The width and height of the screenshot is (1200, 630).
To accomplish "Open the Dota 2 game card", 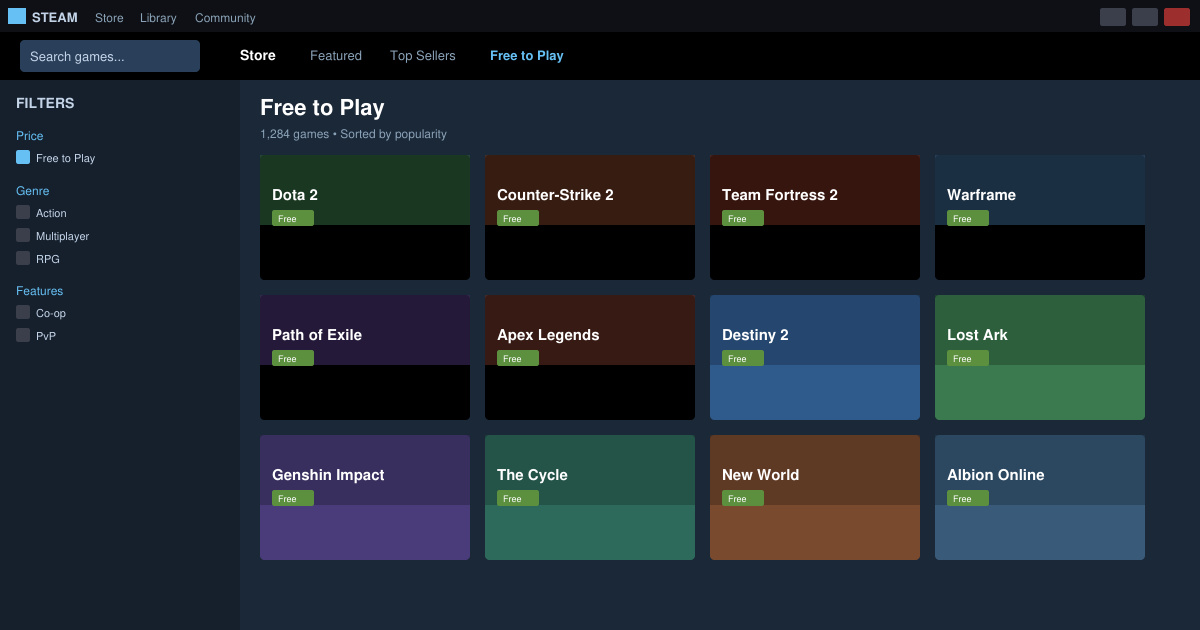I will (x=365, y=217).
